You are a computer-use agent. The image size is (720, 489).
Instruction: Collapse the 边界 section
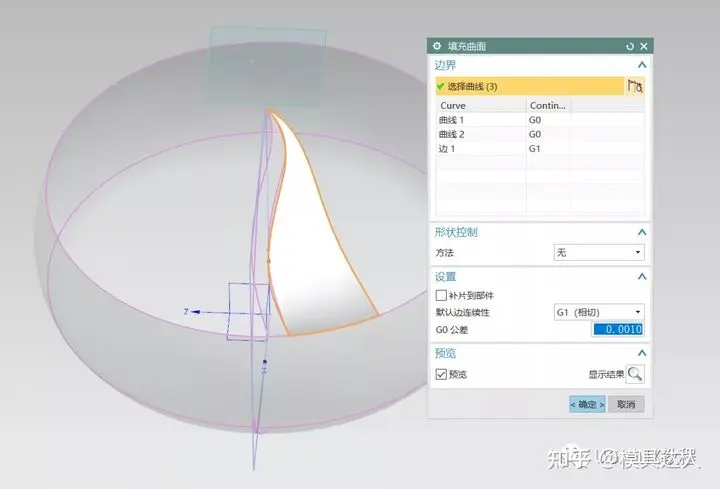coord(641,65)
